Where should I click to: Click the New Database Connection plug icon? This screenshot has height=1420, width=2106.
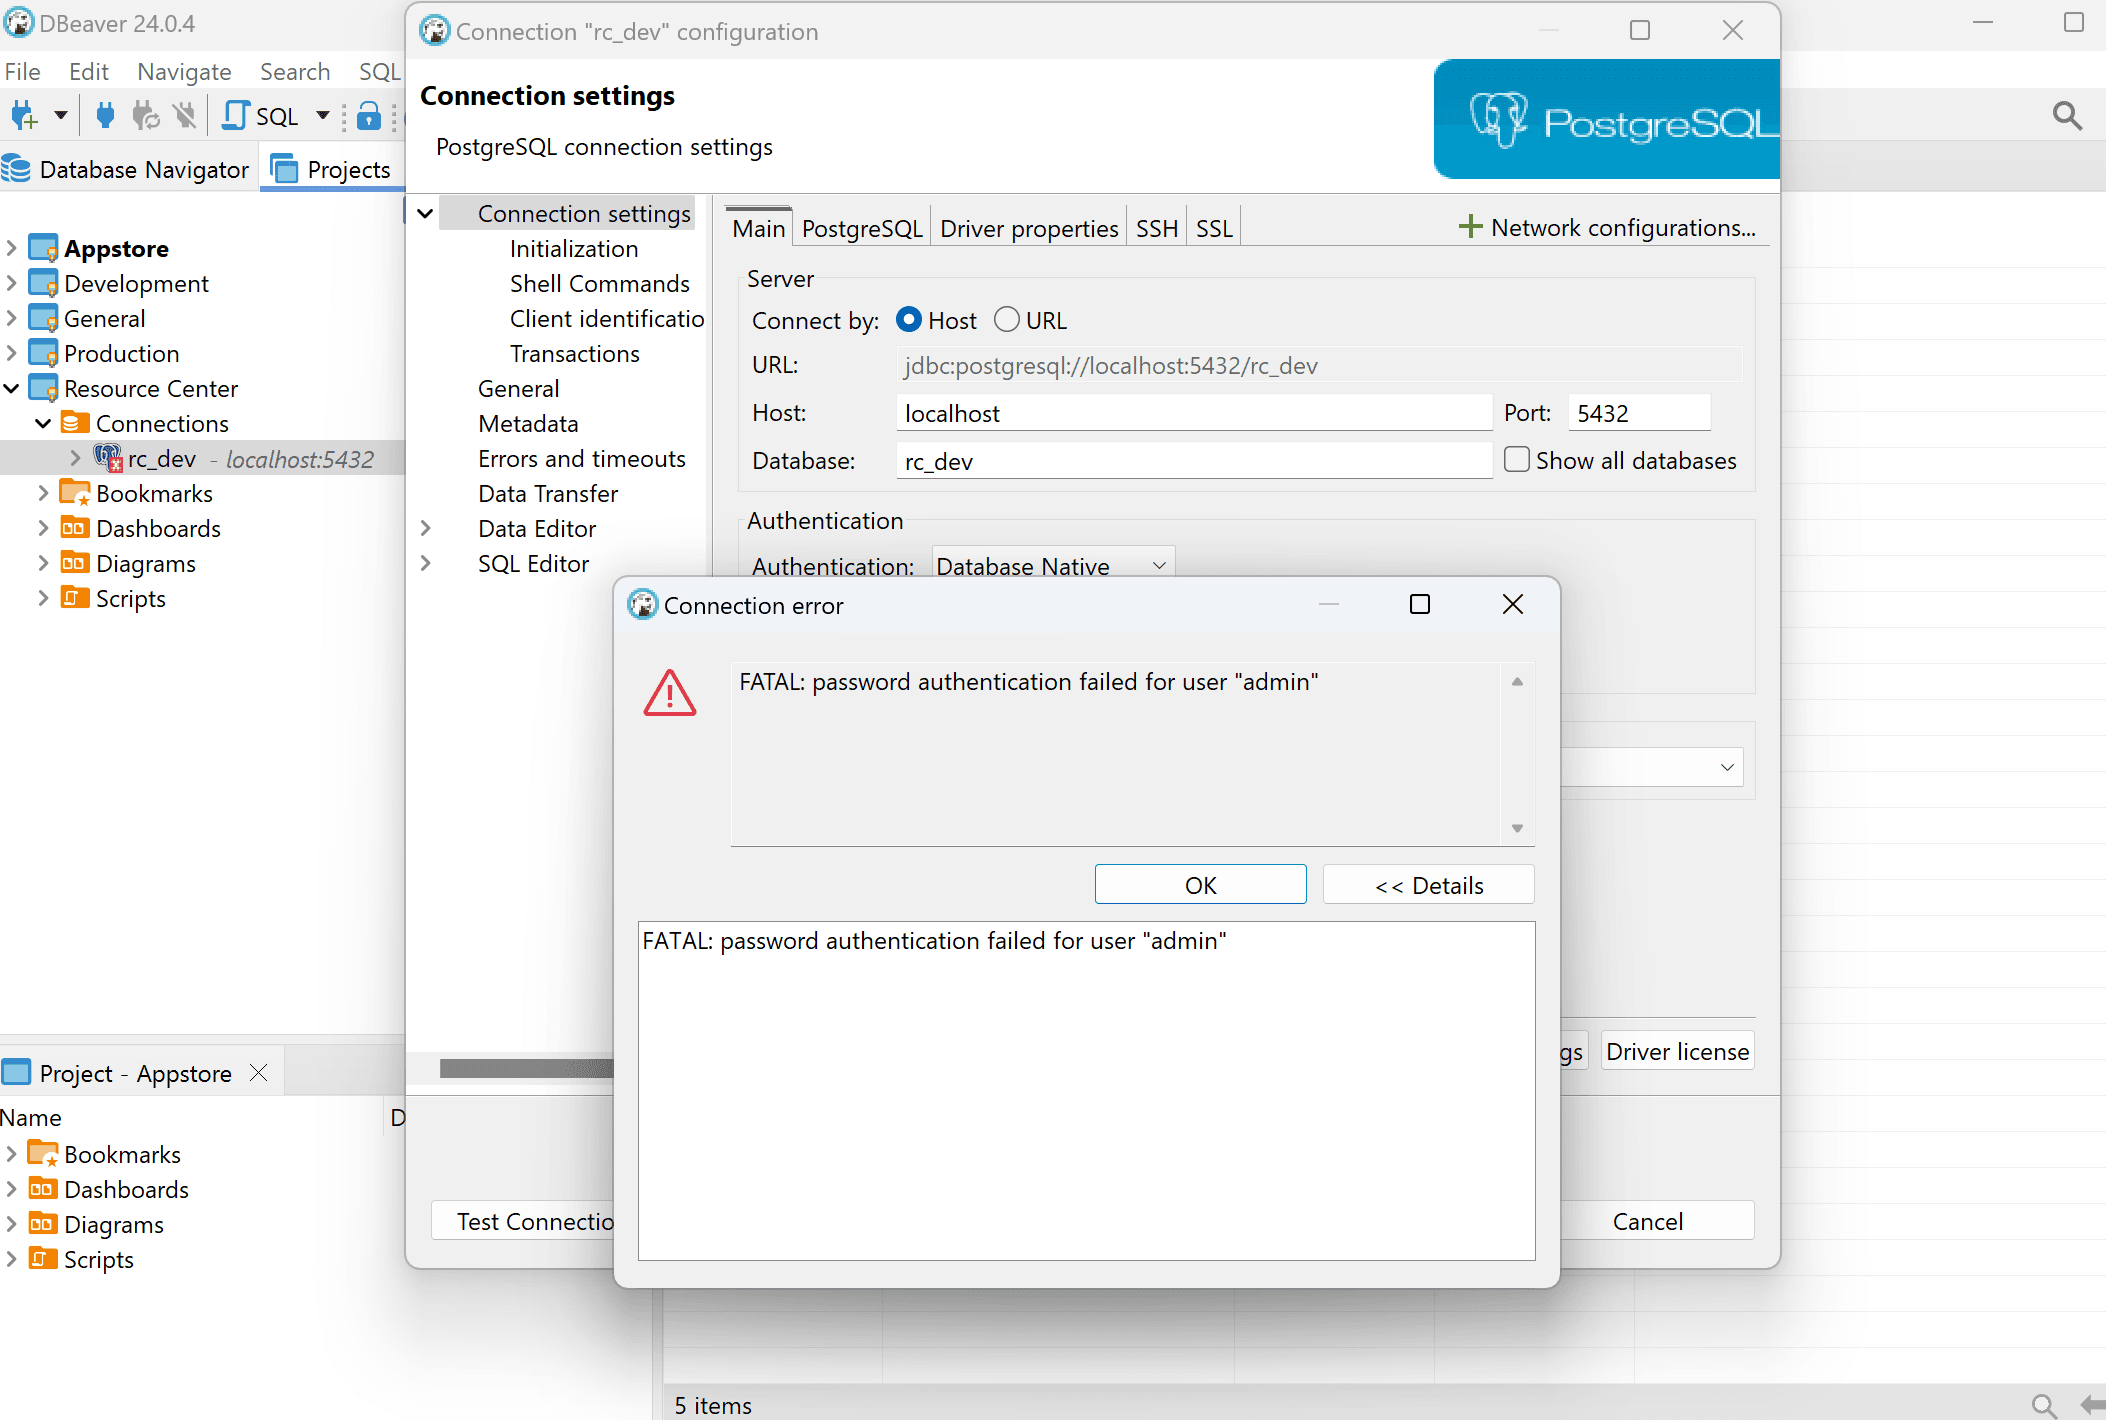pos(24,116)
